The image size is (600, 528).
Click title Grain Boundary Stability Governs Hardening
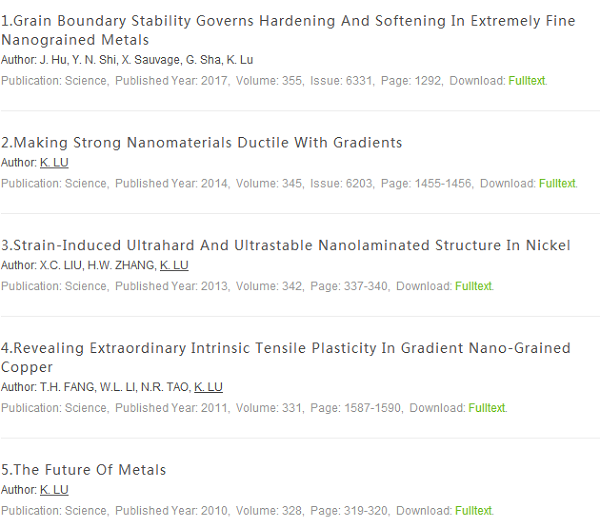tap(288, 30)
